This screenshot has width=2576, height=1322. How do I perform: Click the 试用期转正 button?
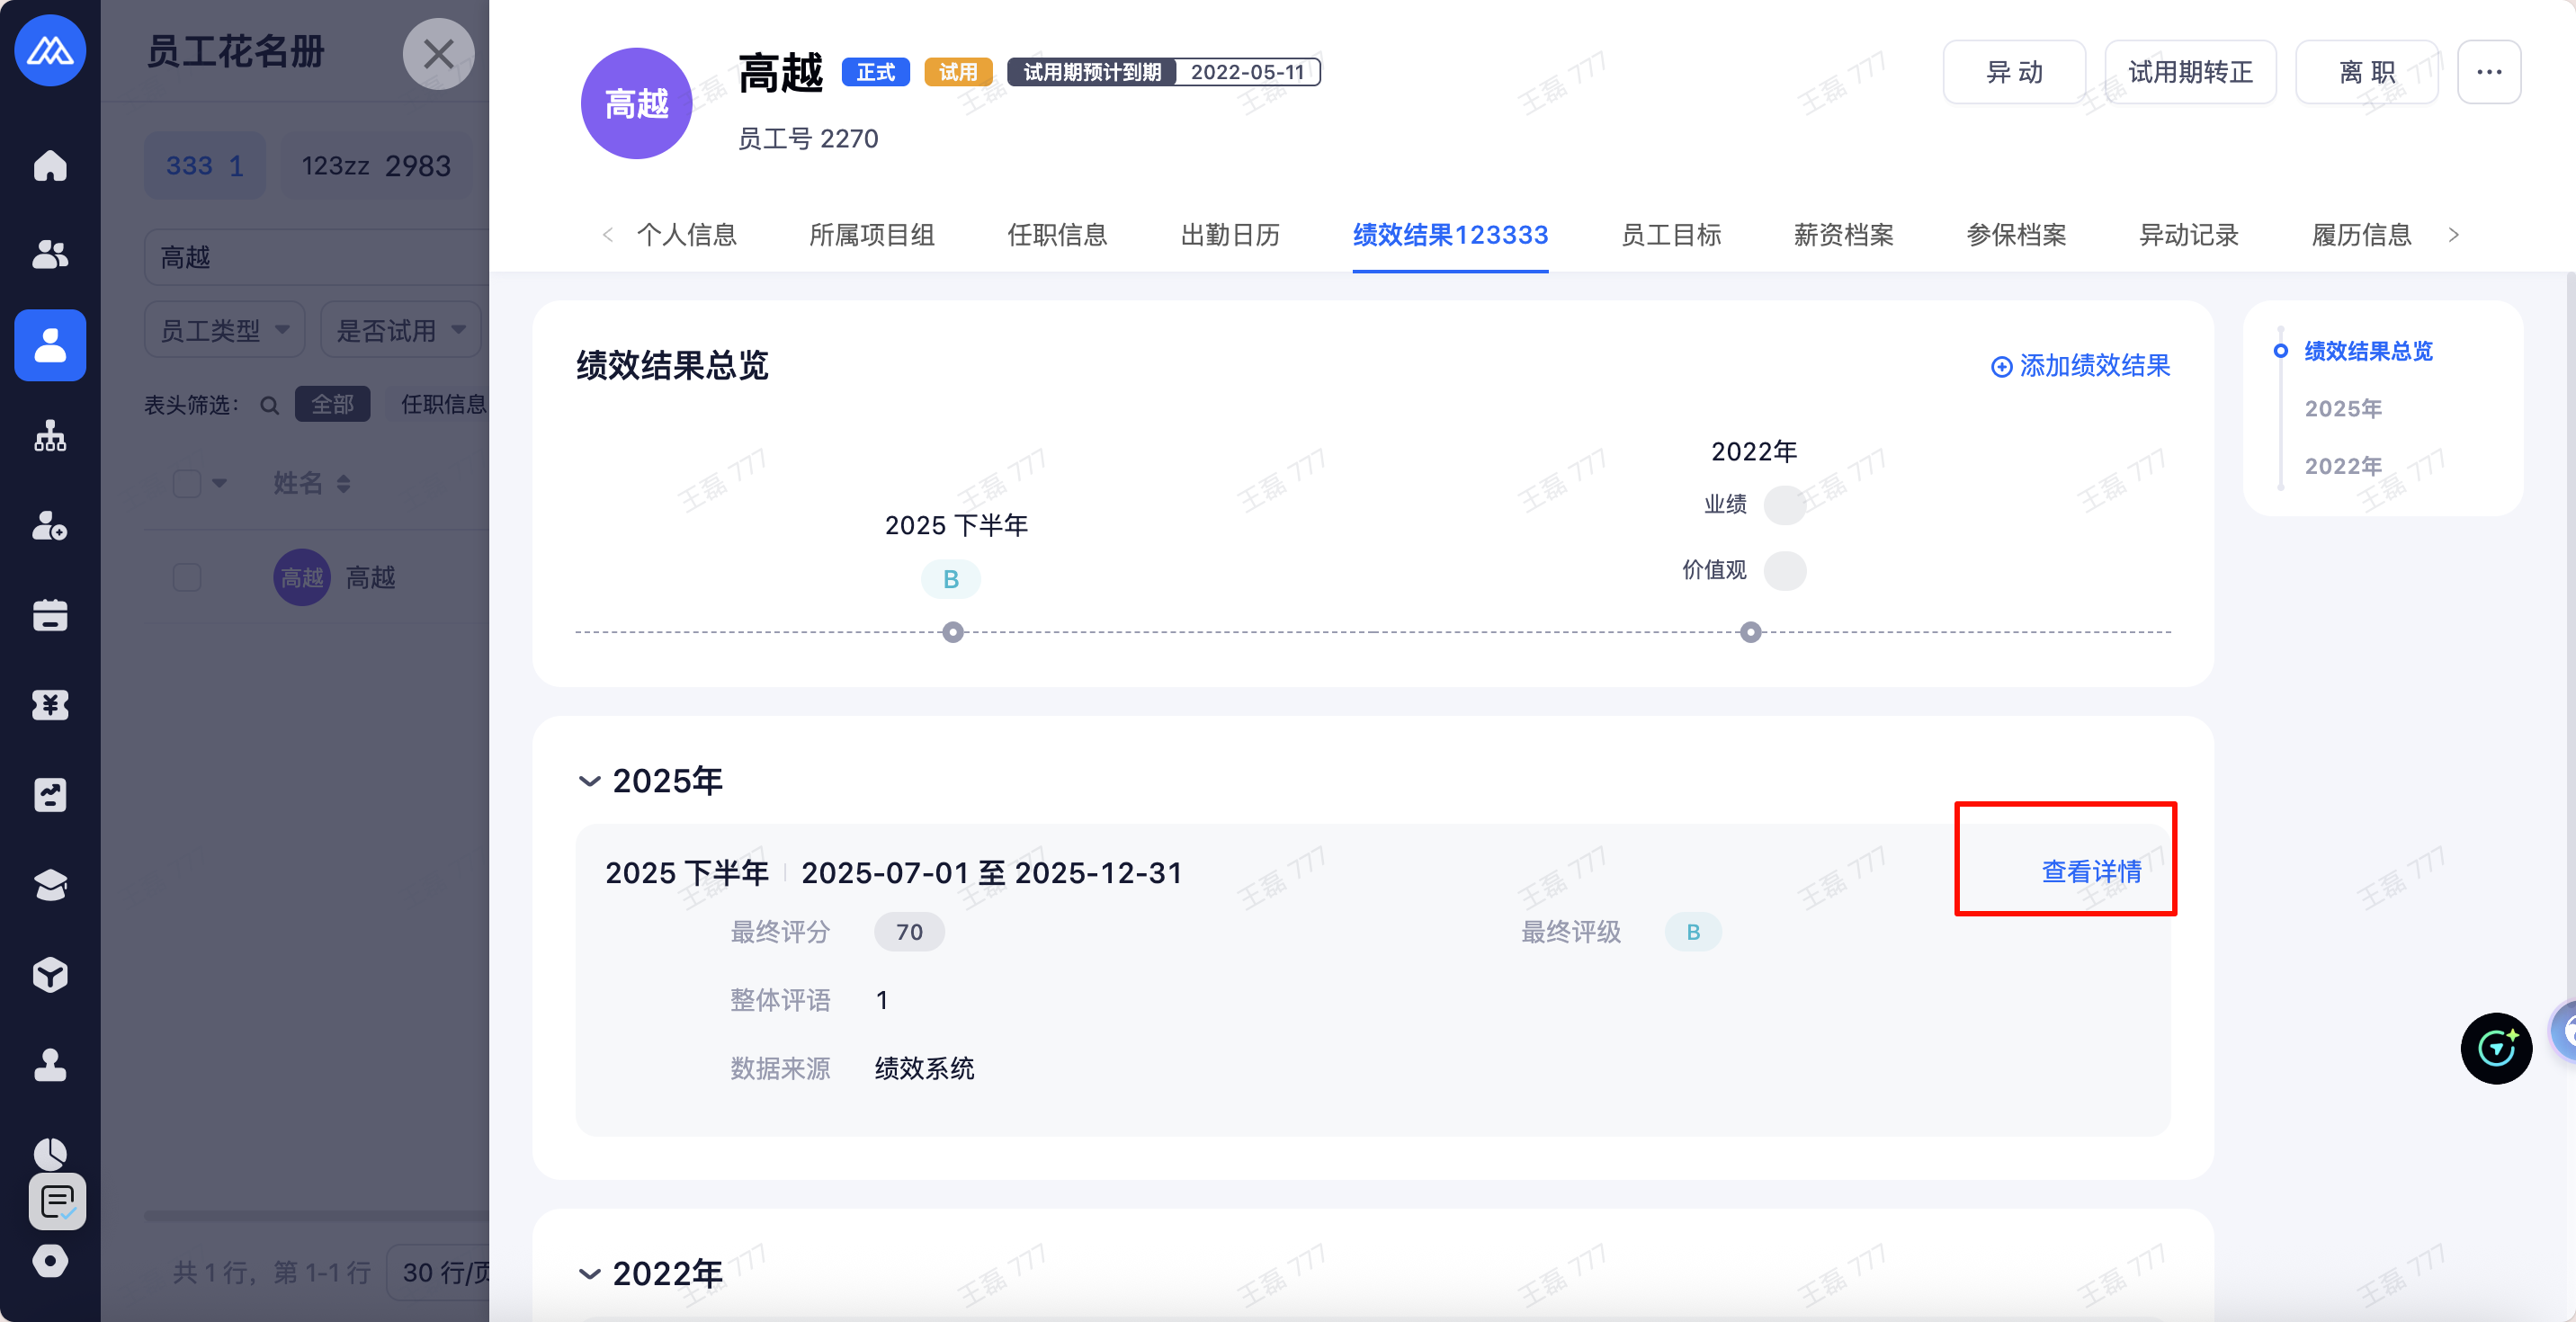click(2190, 72)
